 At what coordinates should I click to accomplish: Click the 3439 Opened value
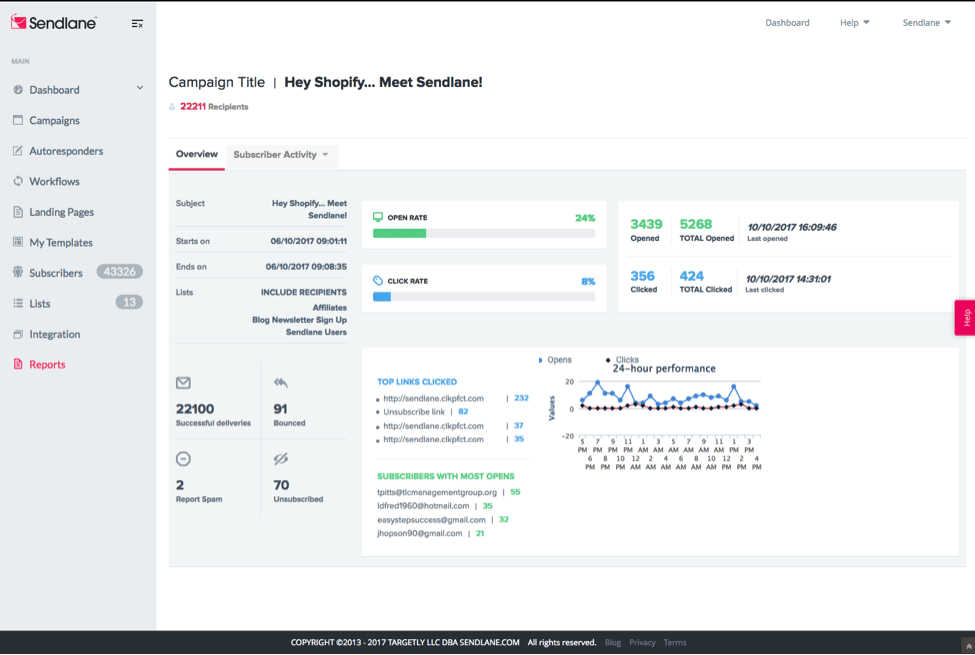[646, 224]
